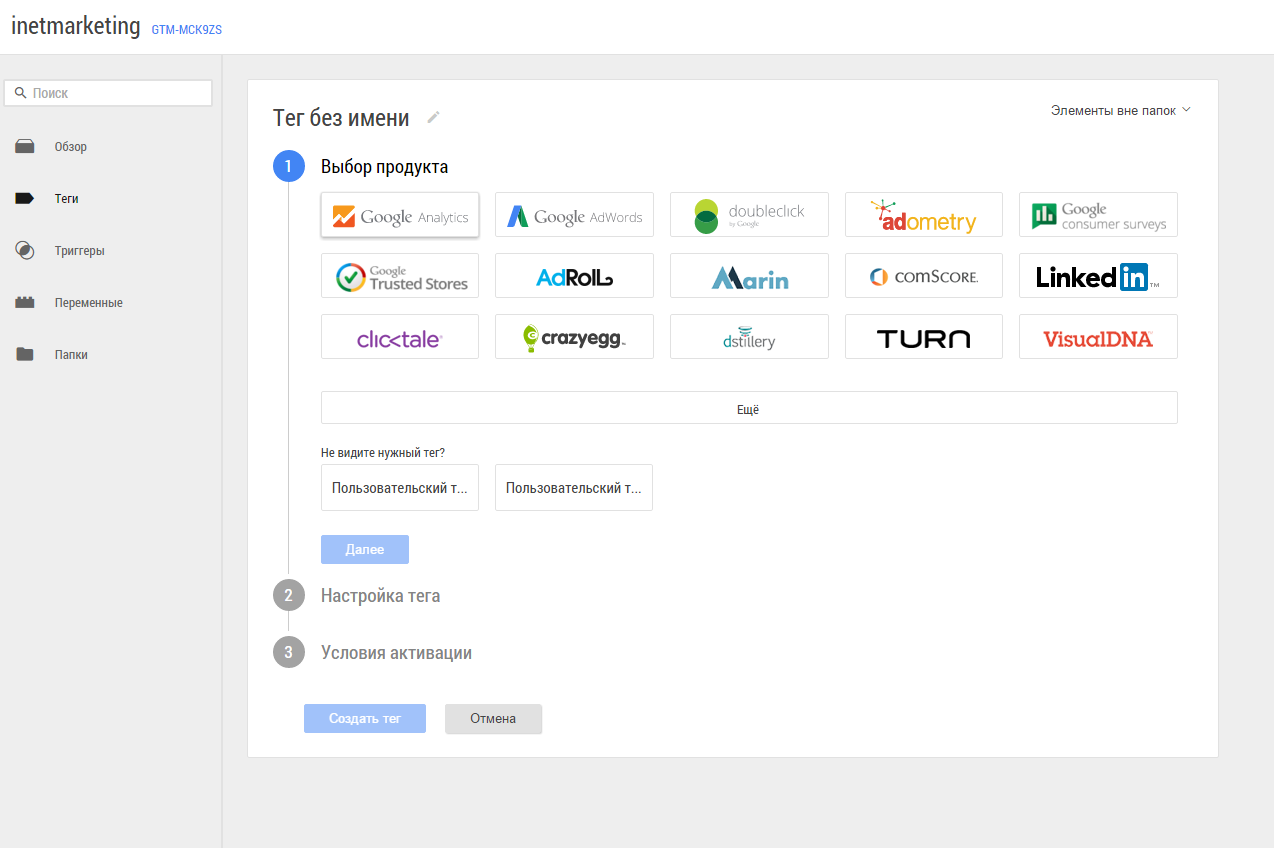The width and height of the screenshot is (1274, 848).
Task: Choose the dstillery tag tile
Action: point(749,337)
